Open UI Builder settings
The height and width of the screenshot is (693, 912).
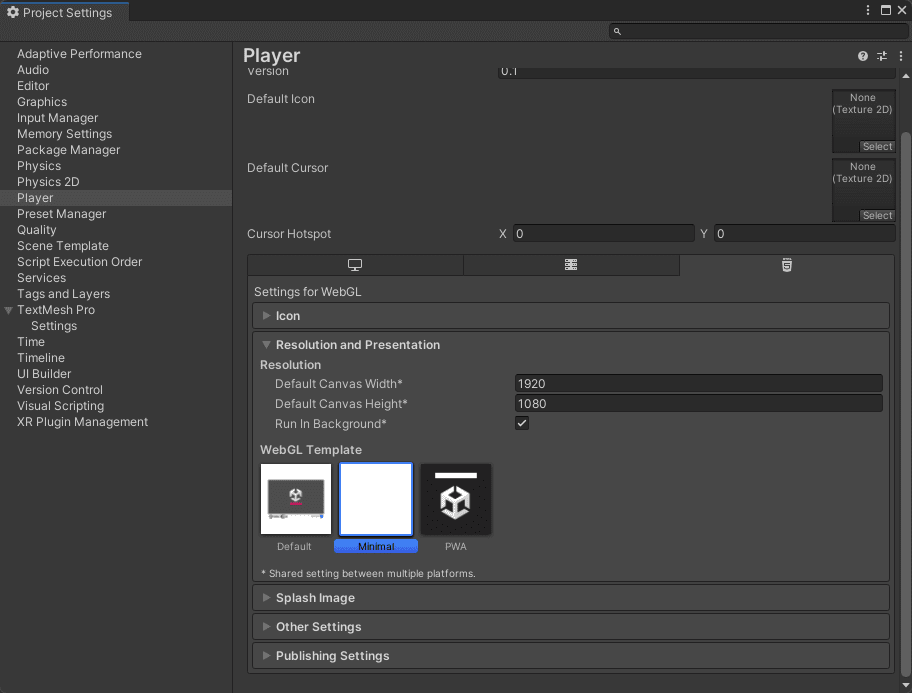[x=44, y=374]
